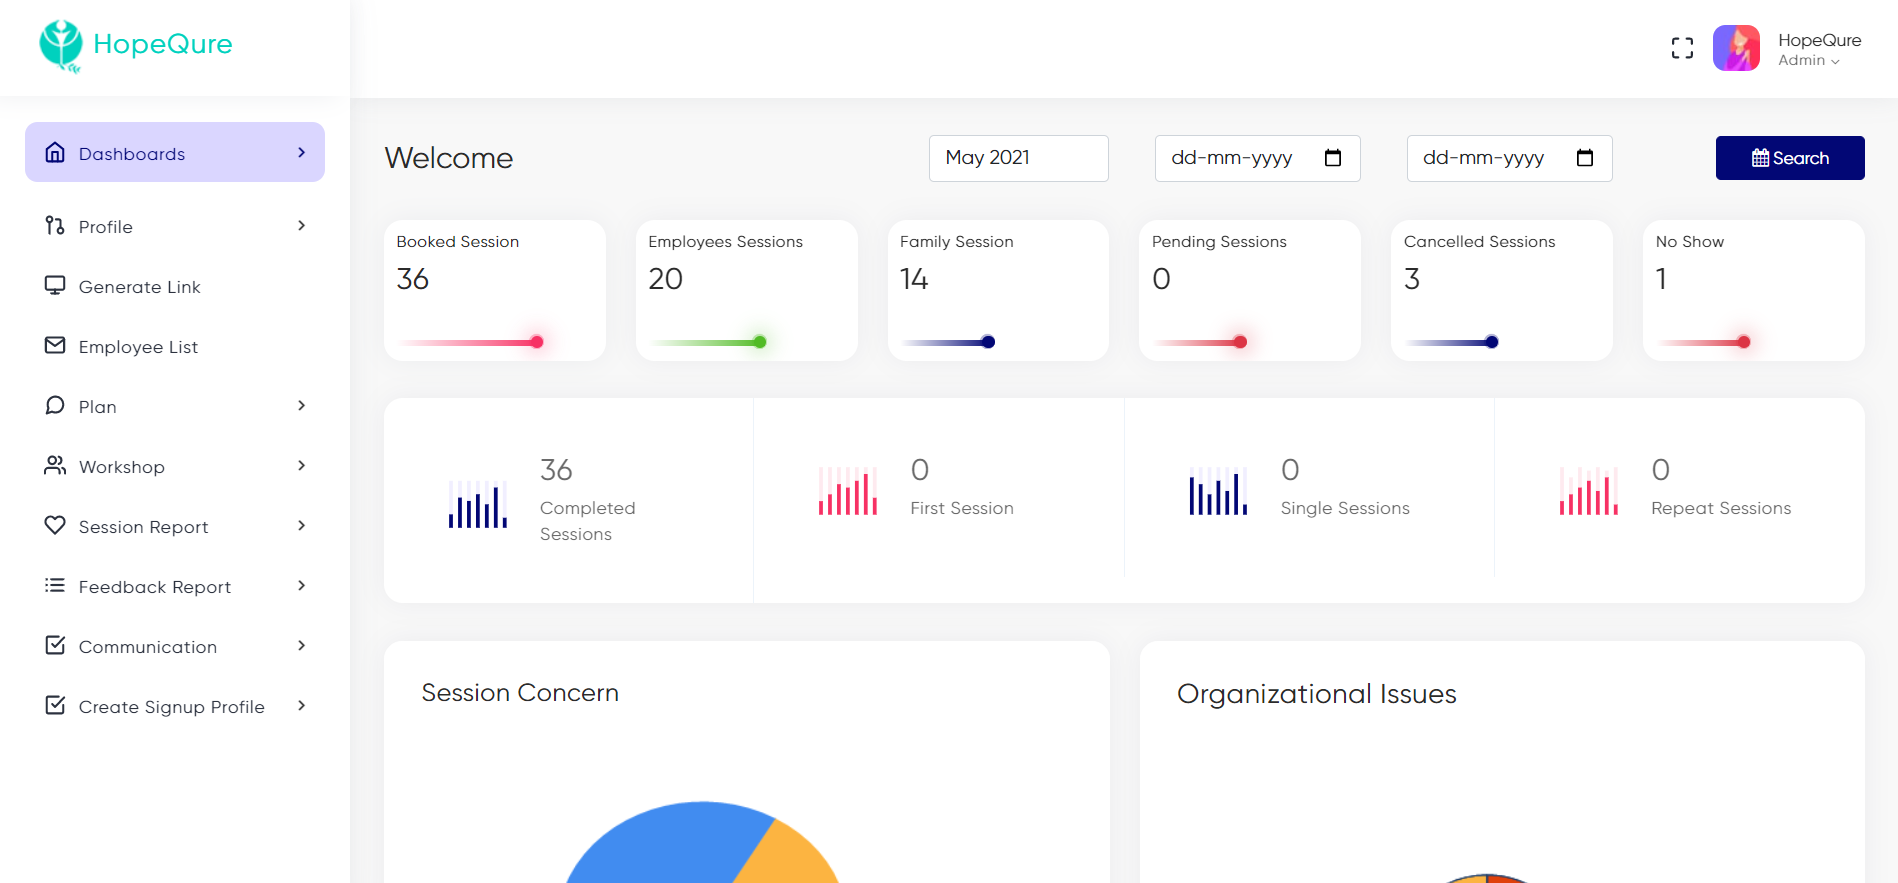Open Communication in the sidebar
This screenshot has height=883, width=1898.
click(x=148, y=647)
